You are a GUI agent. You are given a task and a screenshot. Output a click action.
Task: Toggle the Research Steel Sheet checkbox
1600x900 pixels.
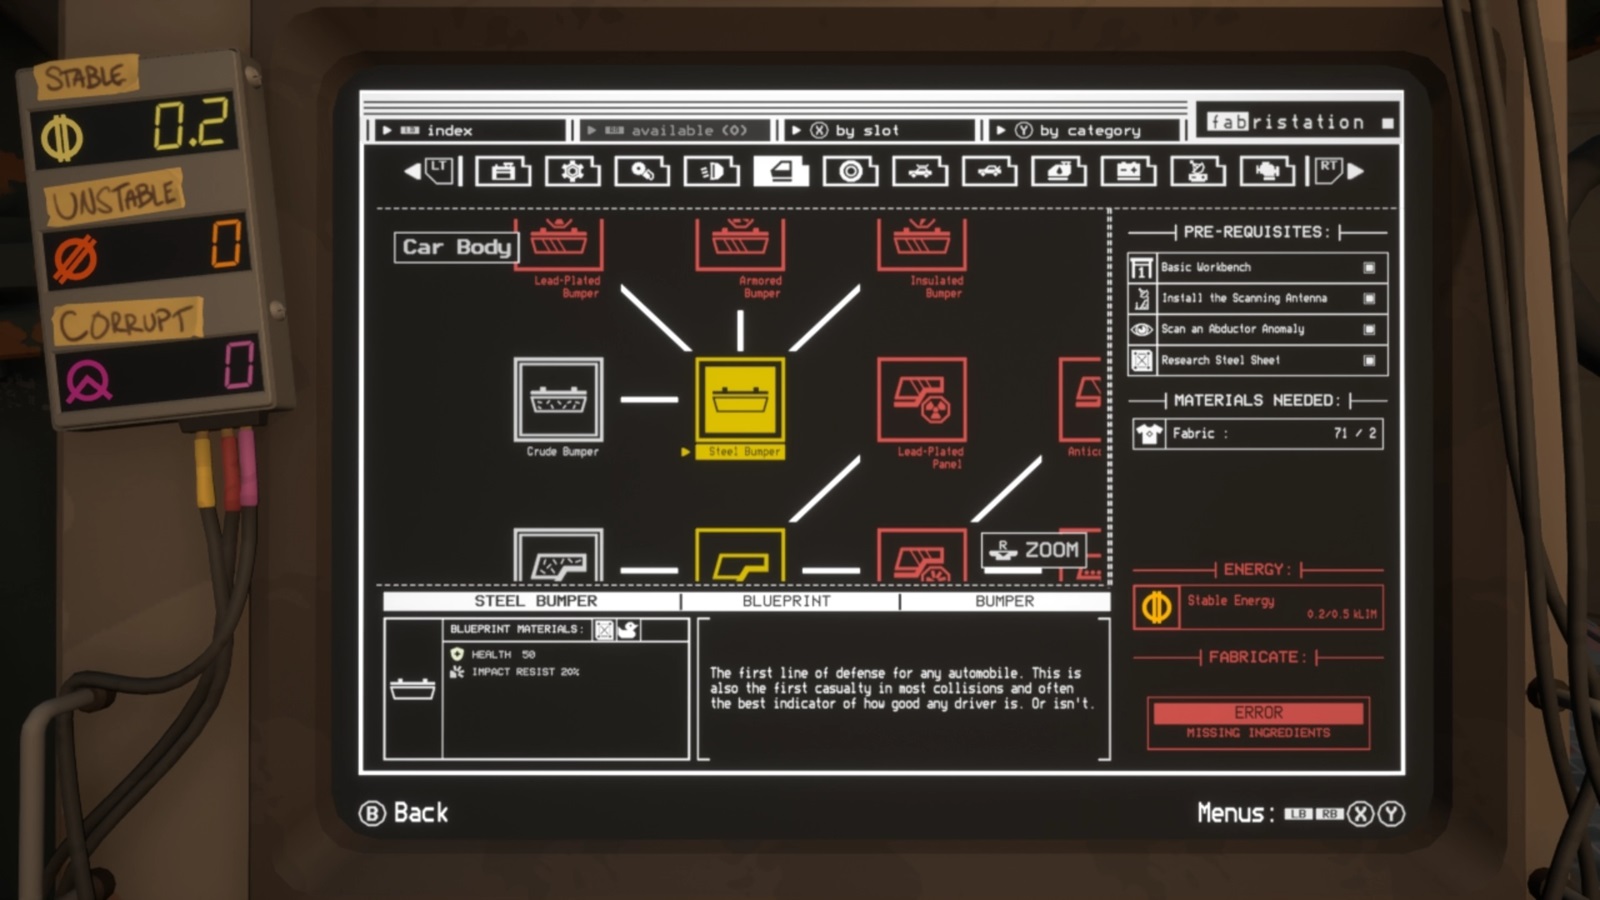pyautogui.click(x=1369, y=361)
